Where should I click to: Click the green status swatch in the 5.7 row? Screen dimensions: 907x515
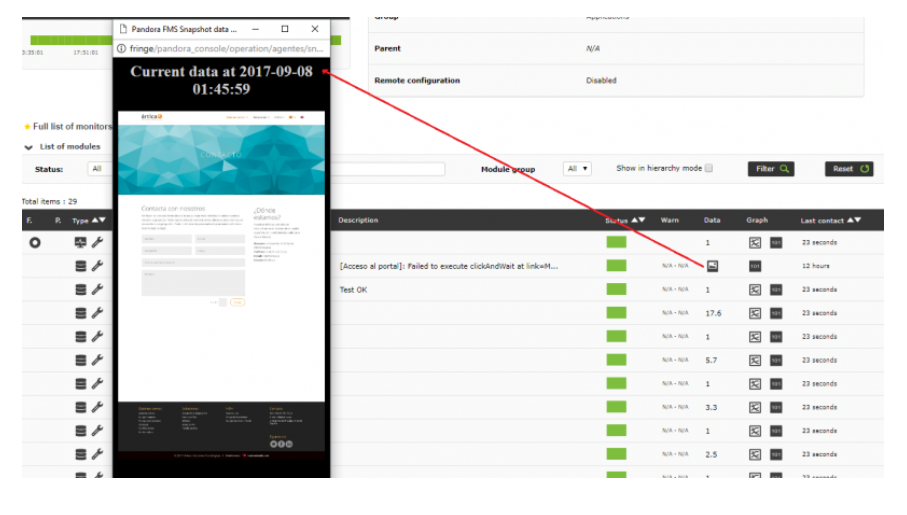tap(616, 360)
